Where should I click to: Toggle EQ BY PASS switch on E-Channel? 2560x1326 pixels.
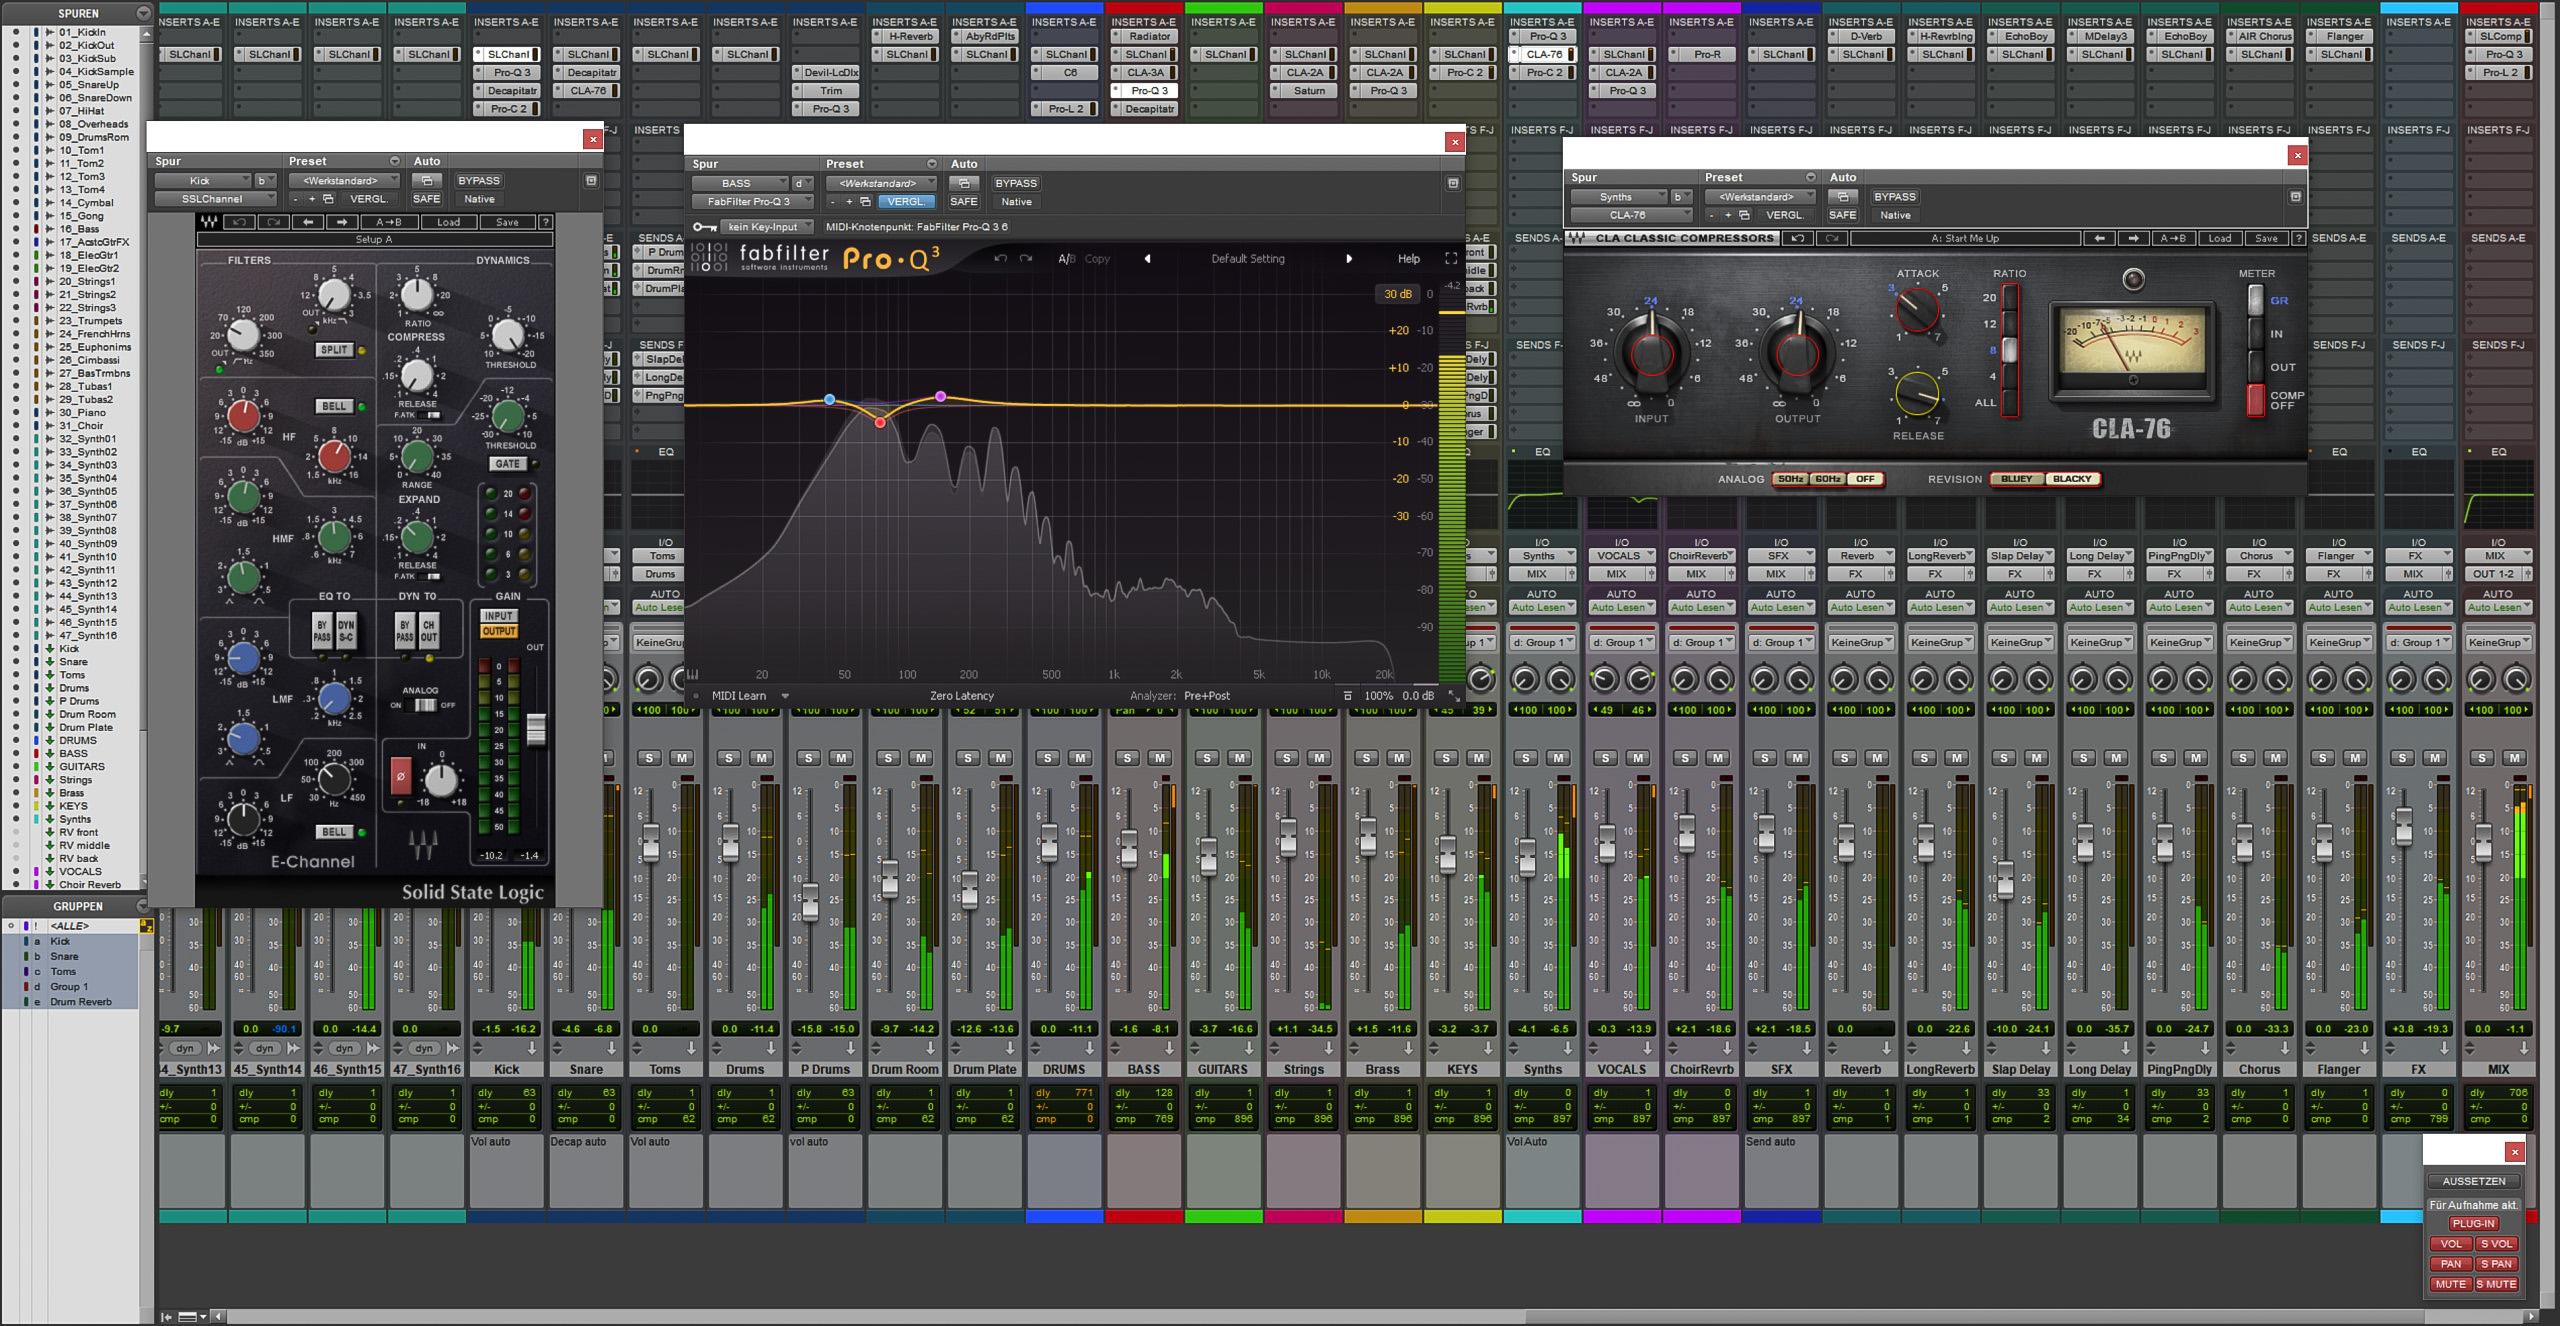[322, 630]
